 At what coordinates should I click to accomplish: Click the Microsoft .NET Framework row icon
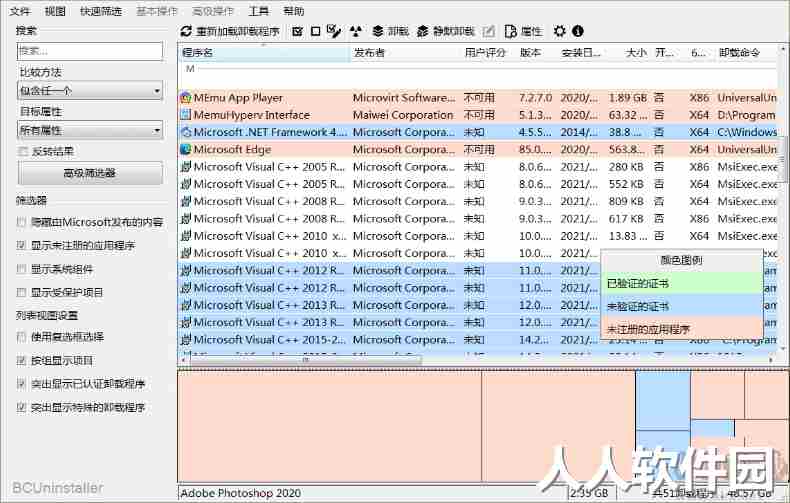[x=186, y=132]
